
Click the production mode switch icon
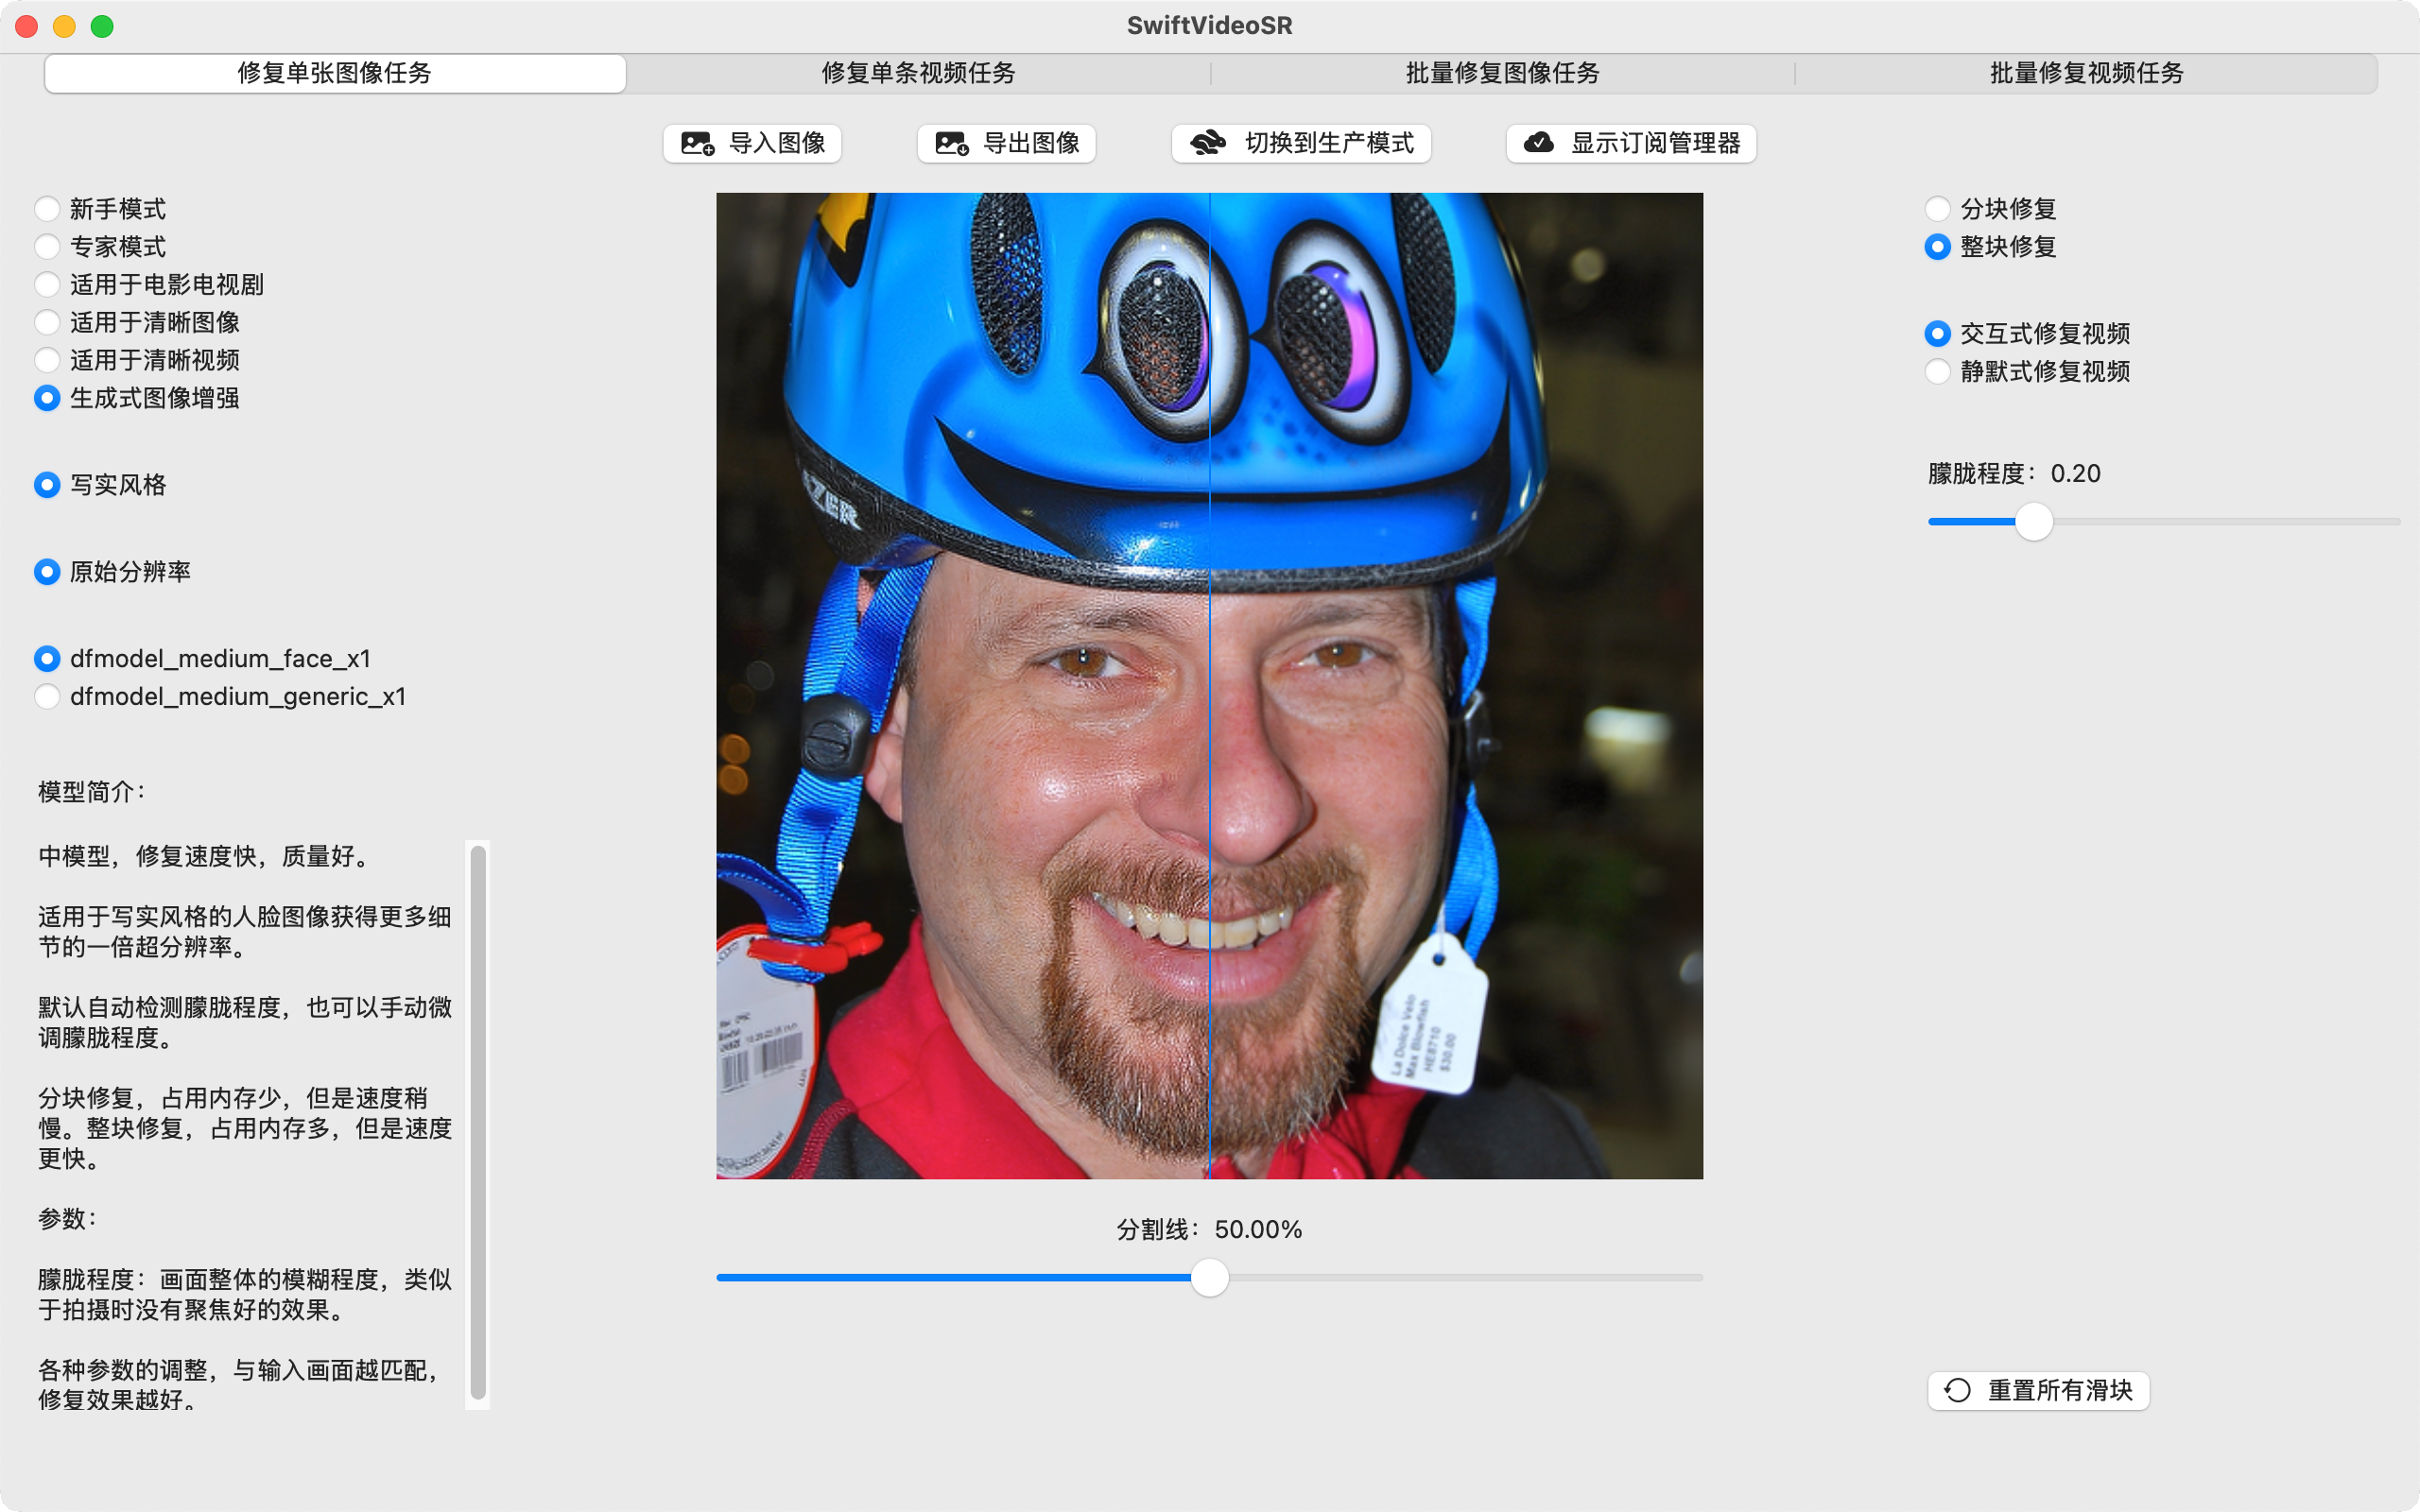(x=1208, y=144)
